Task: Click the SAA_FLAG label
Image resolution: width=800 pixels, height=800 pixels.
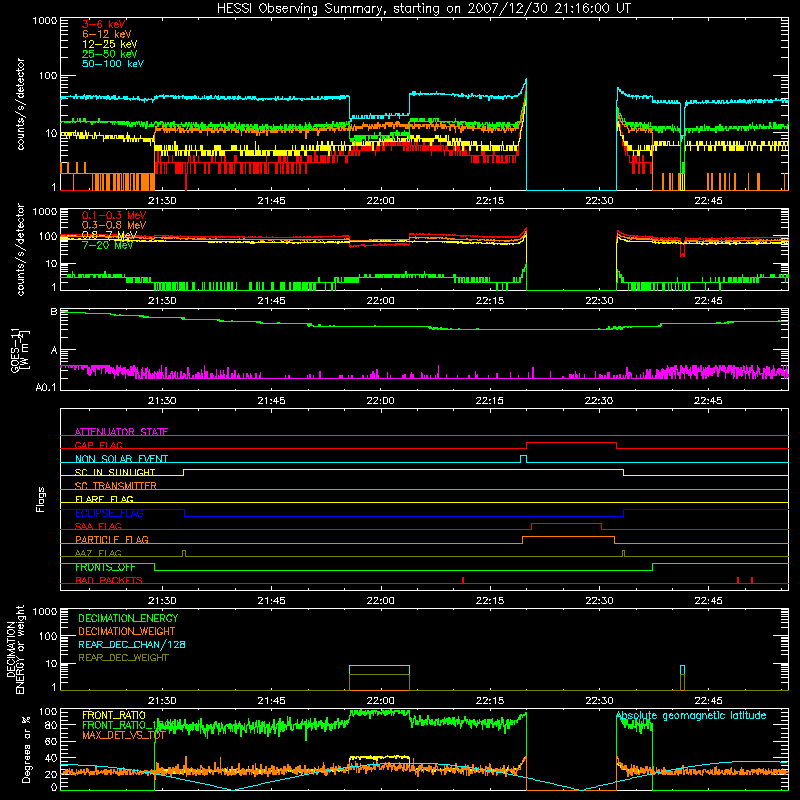Action: [98, 526]
